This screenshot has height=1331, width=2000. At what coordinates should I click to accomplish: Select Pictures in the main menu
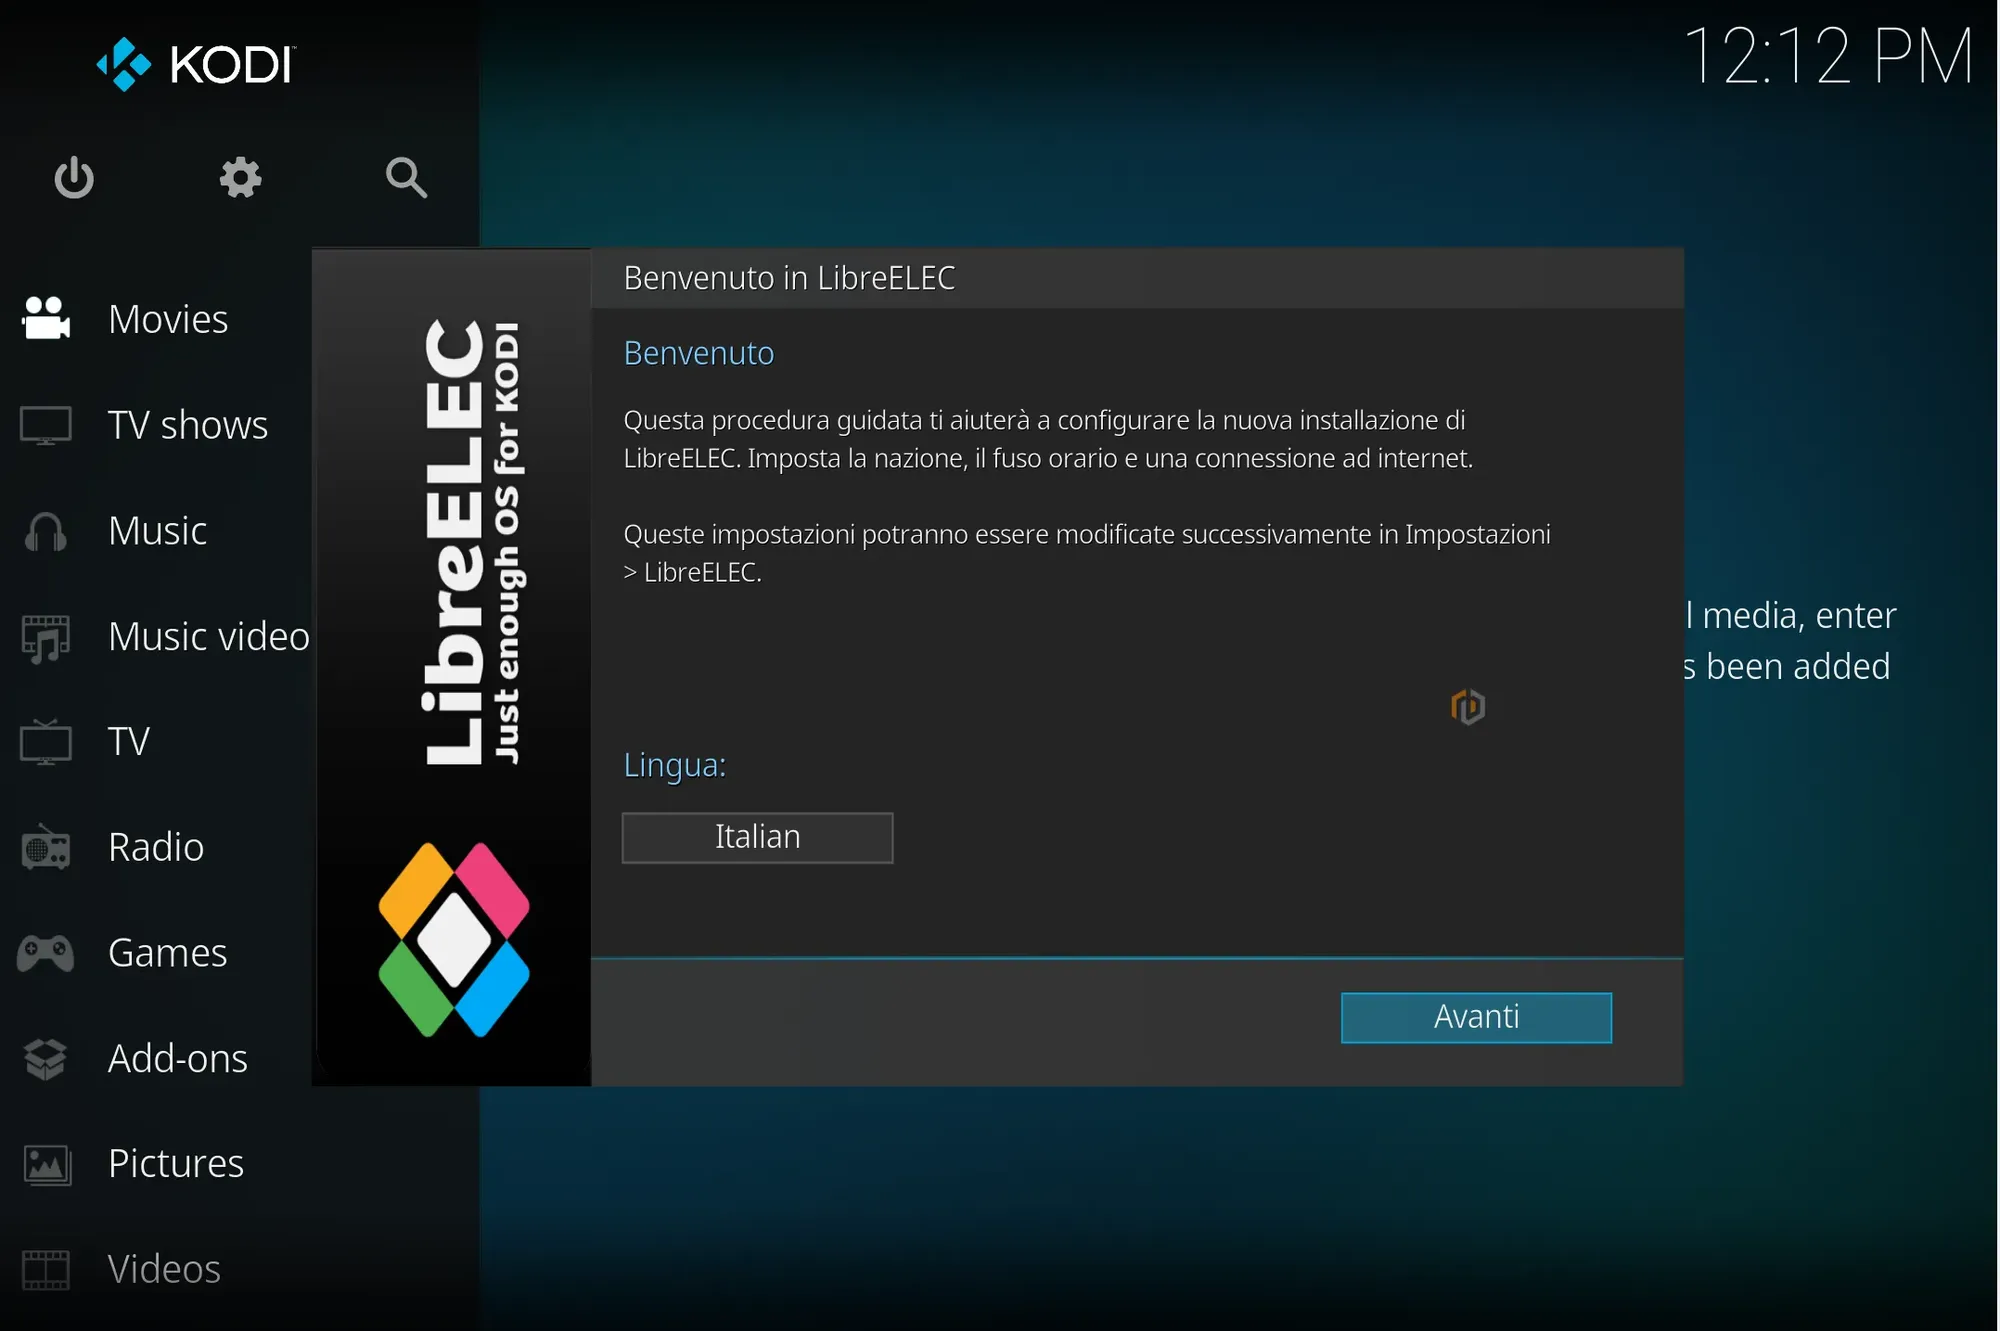[x=176, y=1164]
